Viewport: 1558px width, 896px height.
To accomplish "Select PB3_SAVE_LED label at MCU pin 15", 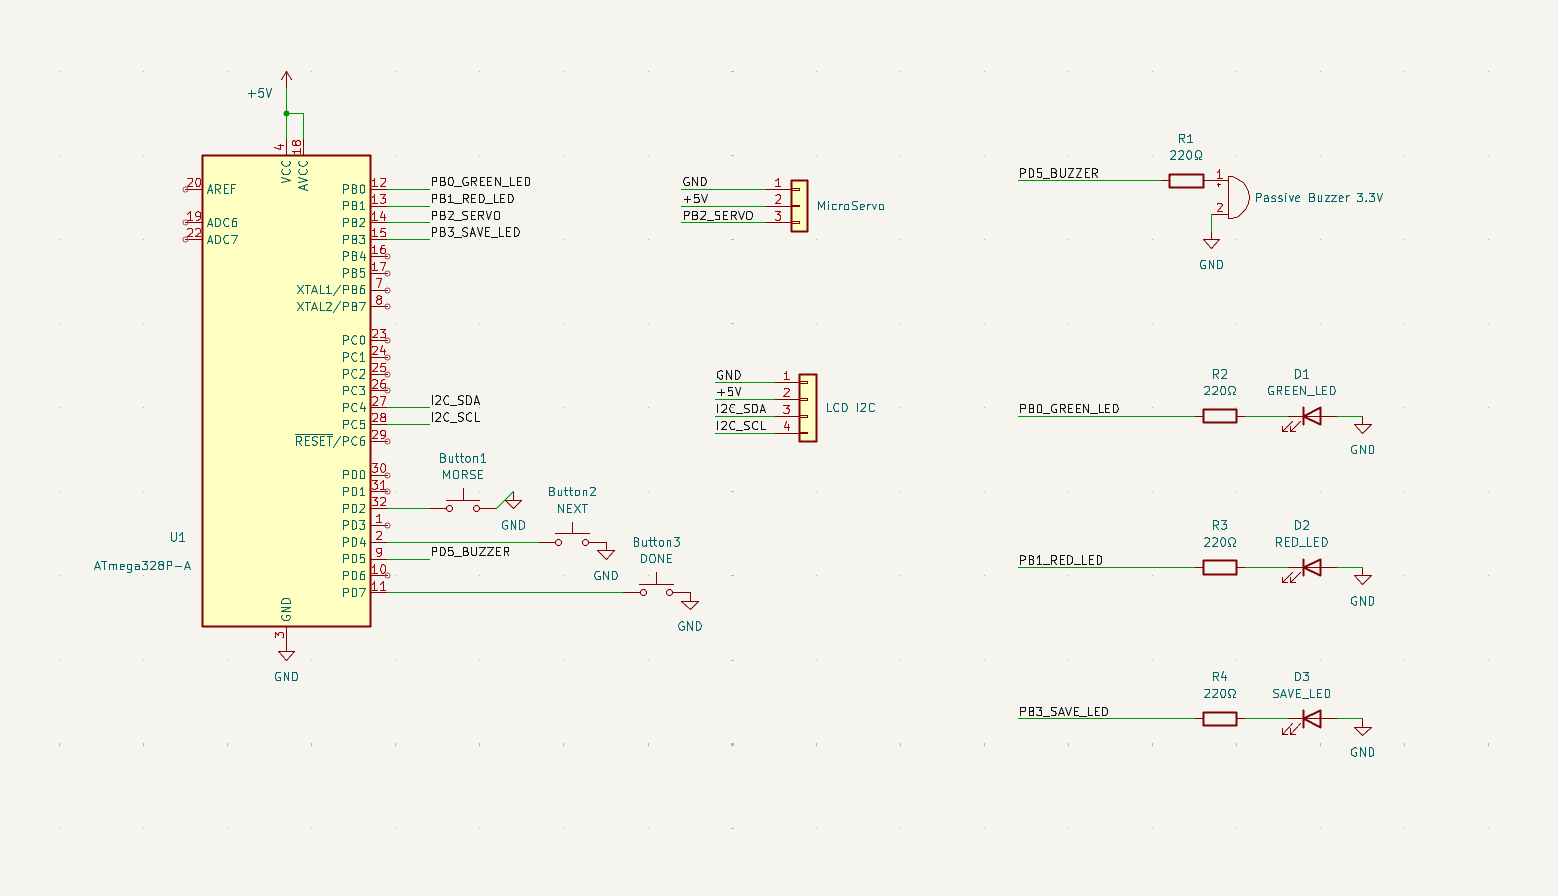I will pyautogui.click(x=475, y=232).
